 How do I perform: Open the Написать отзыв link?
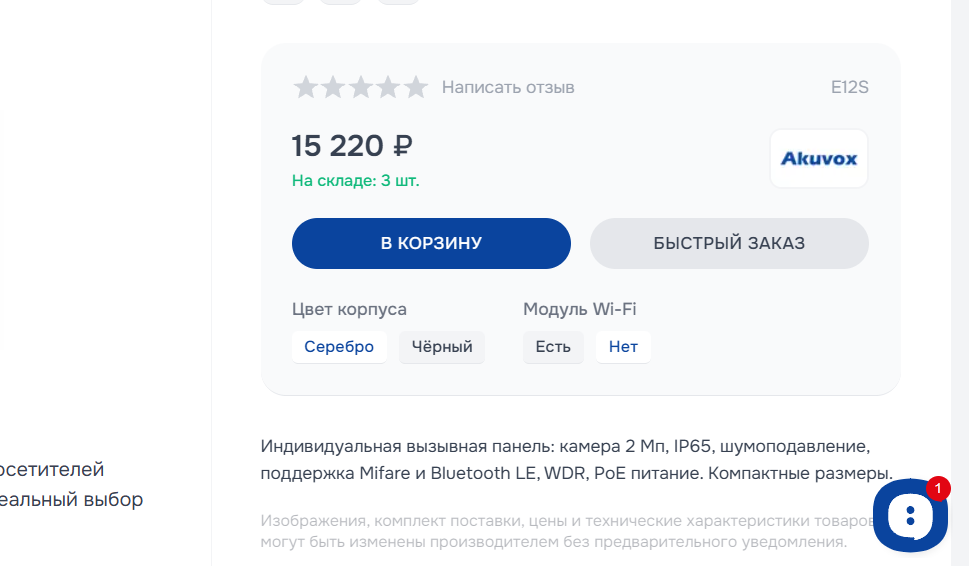pyautogui.click(x=508, y=88)
